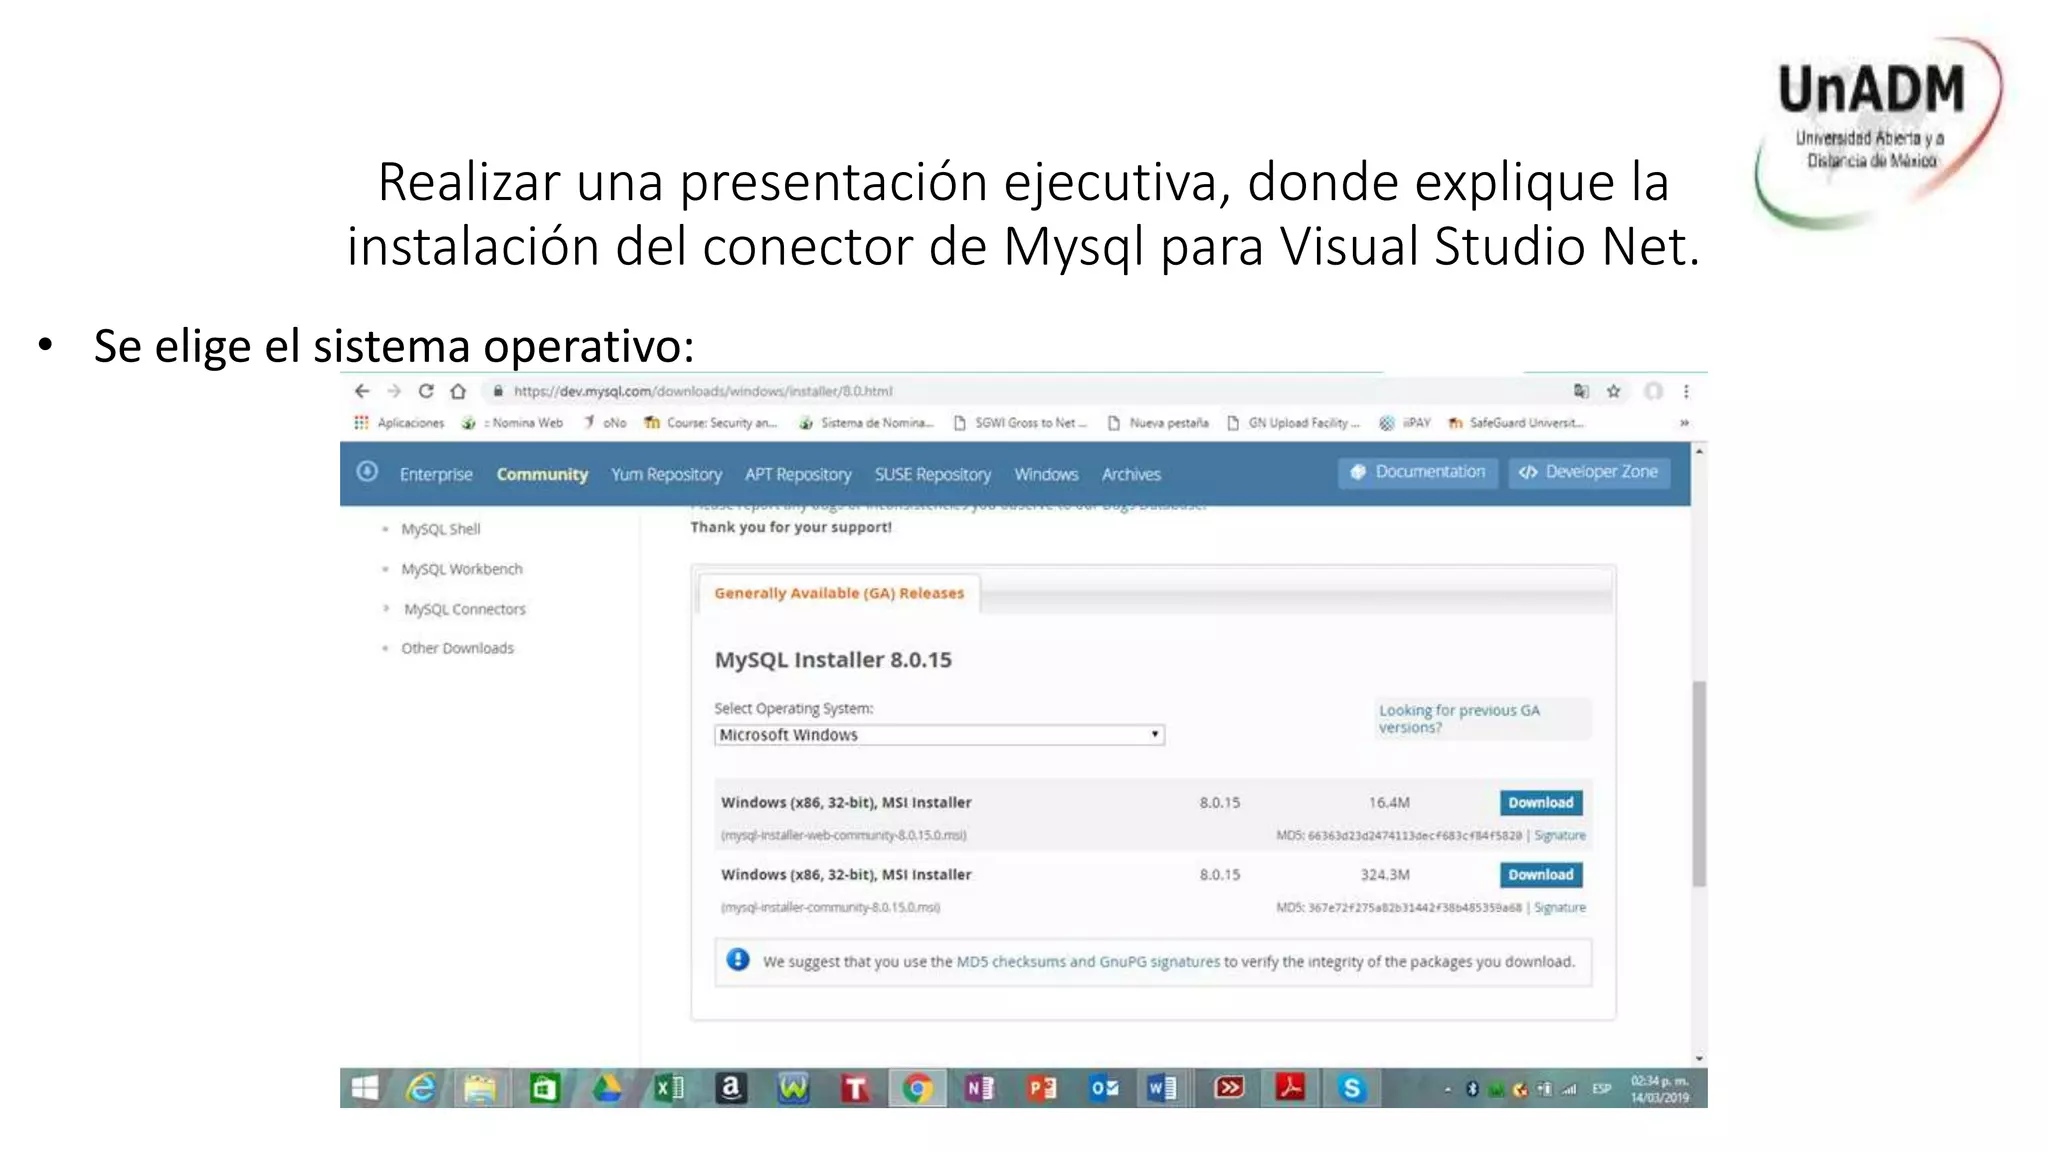Bookmark this page with the star icon
Image resolution: width=2048 pixels, height=1152 pixels.
click(1613, 391)
